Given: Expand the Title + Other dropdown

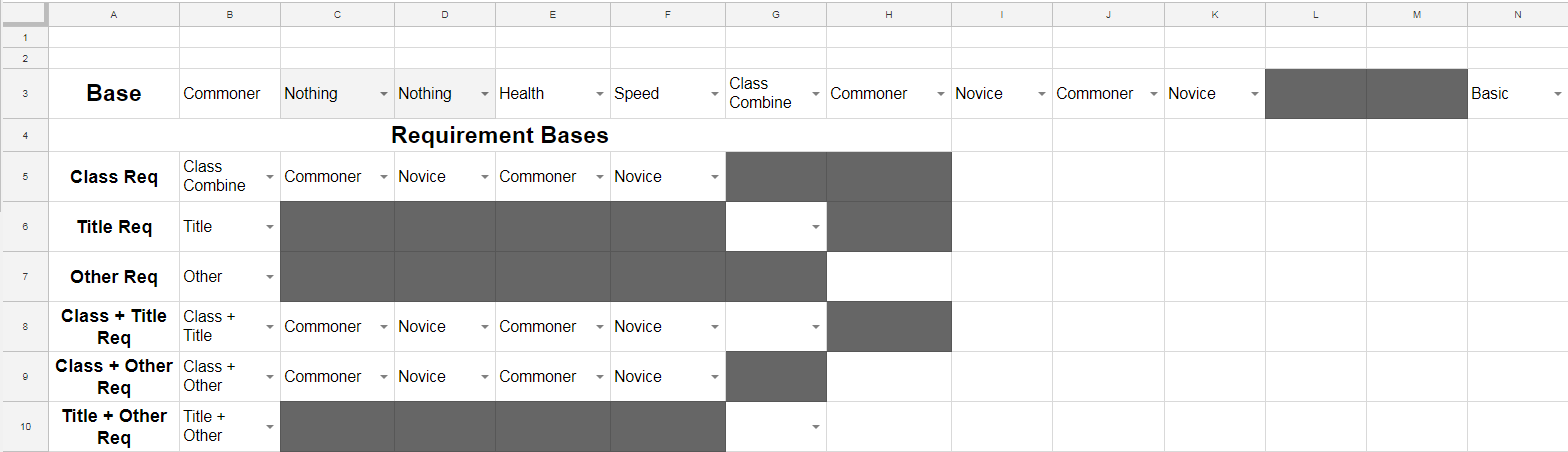Looking at the screenshot, I should 270,427.
